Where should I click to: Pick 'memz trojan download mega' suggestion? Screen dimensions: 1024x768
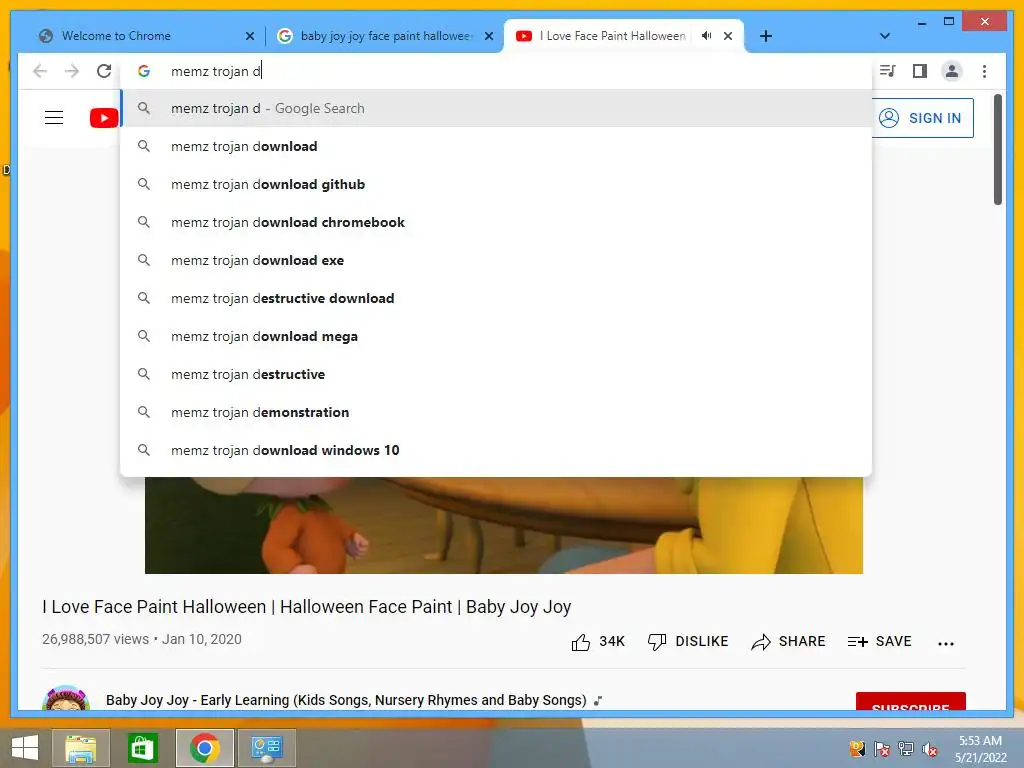pyautogui.click(x=496, y=336)
